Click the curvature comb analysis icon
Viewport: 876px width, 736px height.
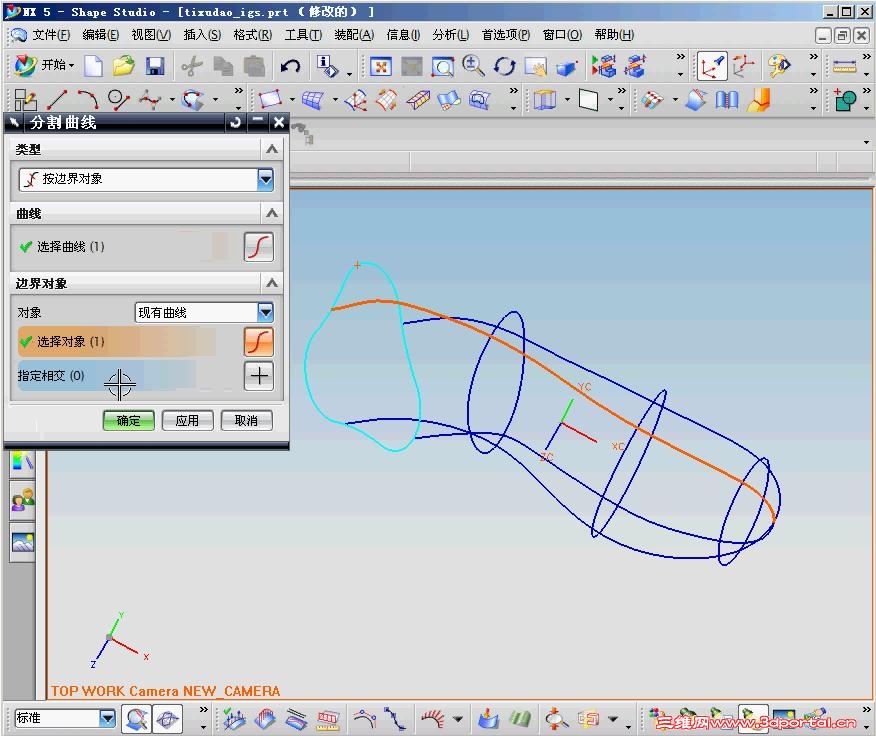(x=432, y=719)
